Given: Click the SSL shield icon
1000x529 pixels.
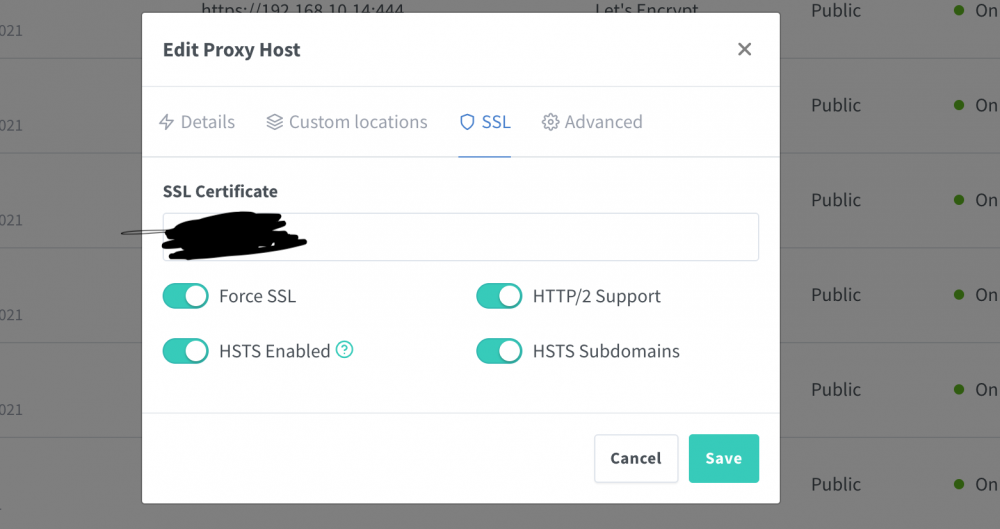Looking at the screenshot, I should [467, 122].
